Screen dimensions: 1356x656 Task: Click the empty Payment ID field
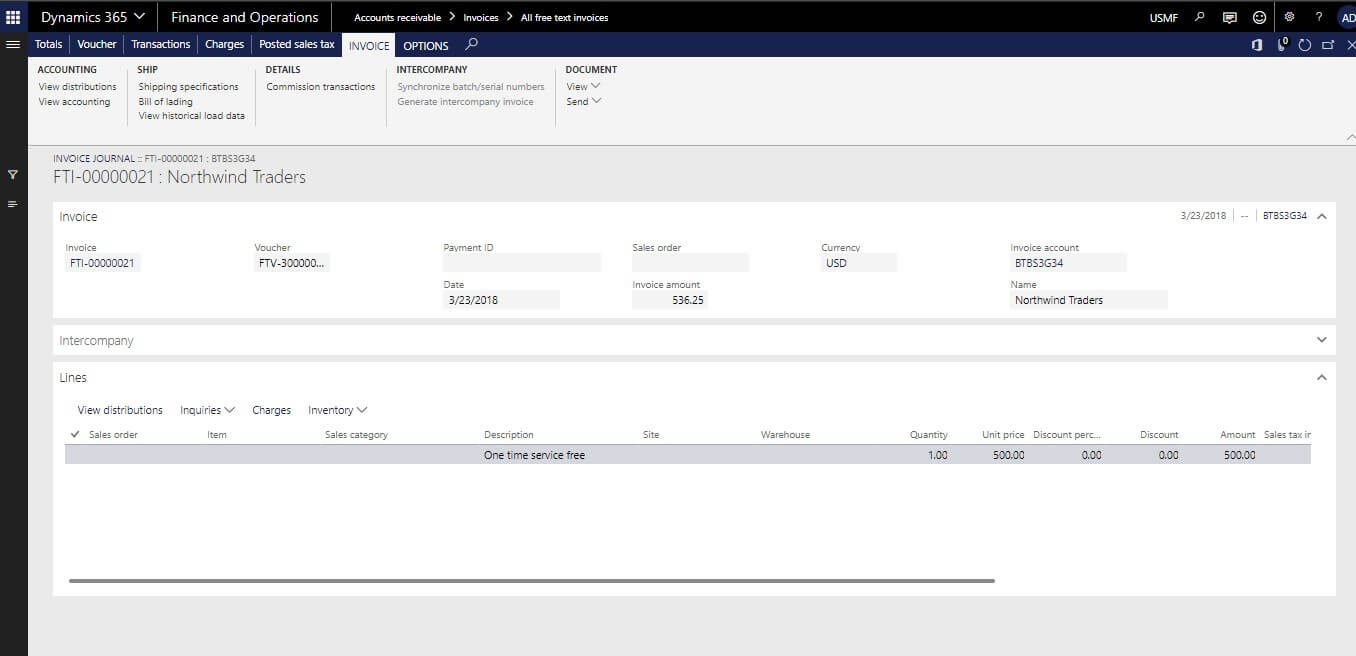click(x=522, y=263)
